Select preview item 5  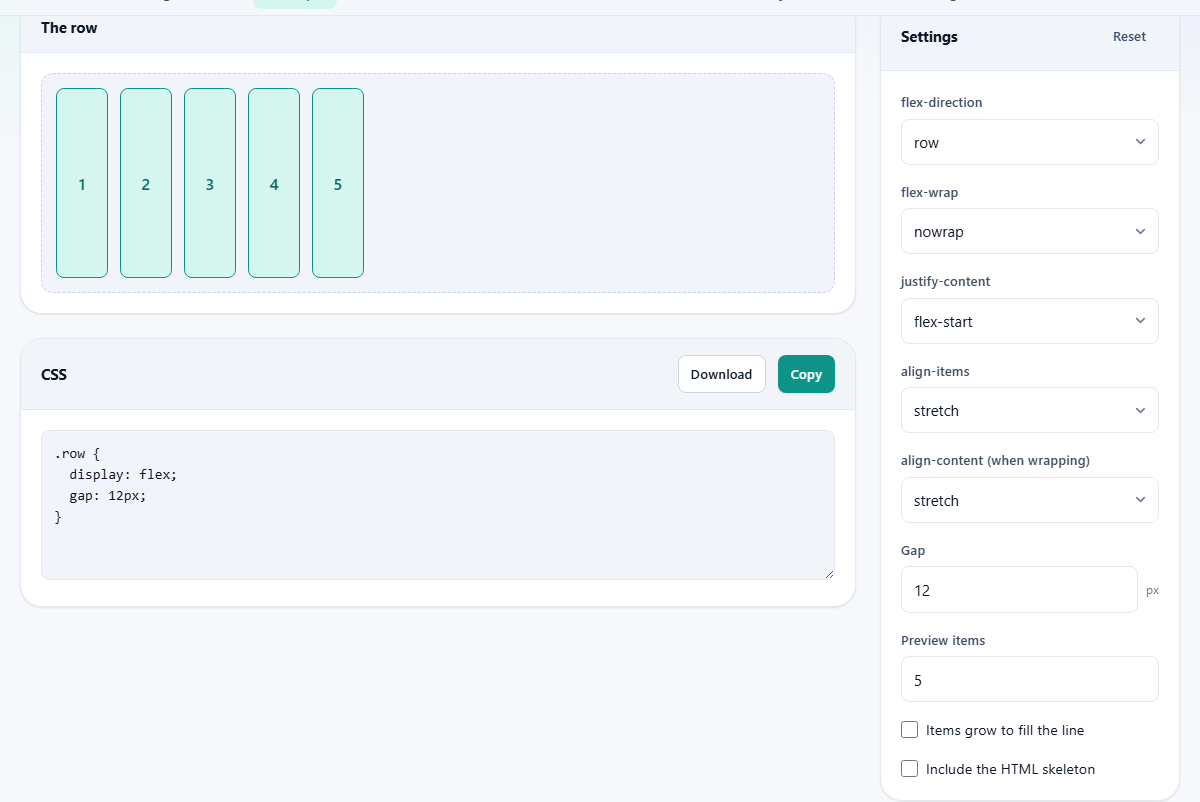[x=338, y=183]
